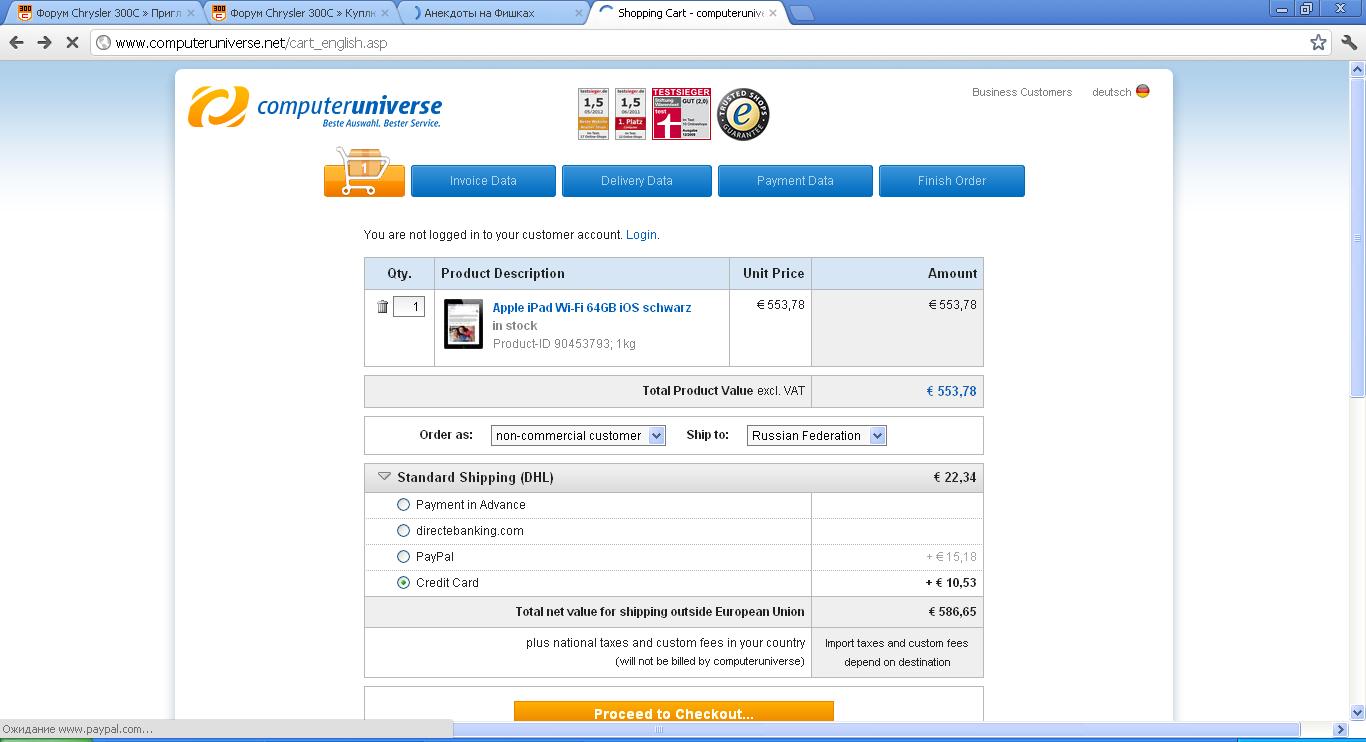This screenshot has height=742, width=1366.
Task: Open the Ship to country dropdown
Action: (x=816, y=435)
